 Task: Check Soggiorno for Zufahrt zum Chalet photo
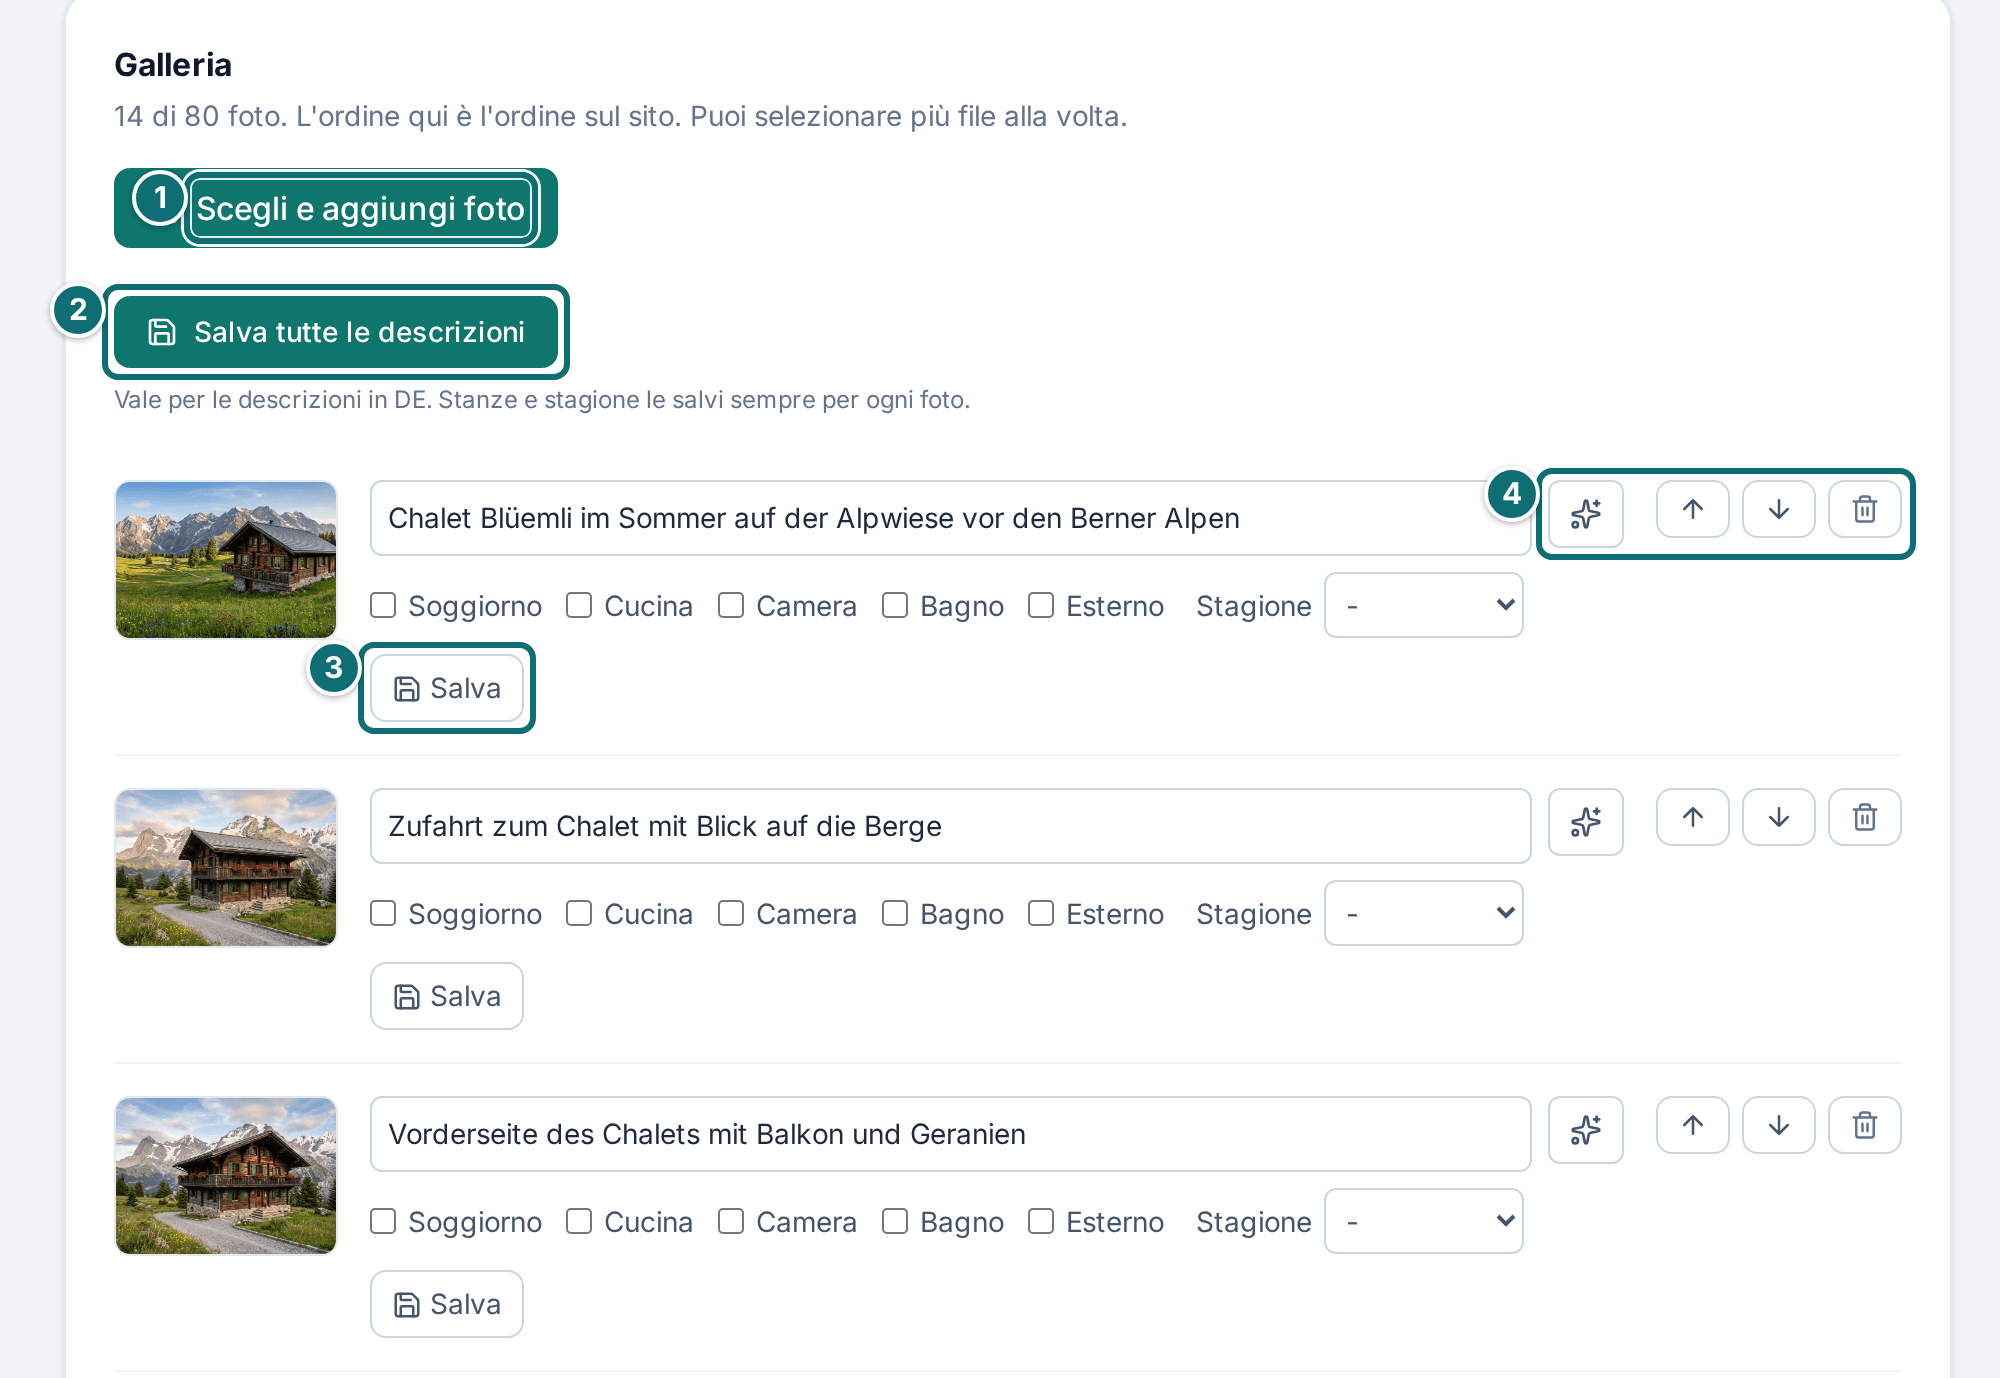coord(383,913)
